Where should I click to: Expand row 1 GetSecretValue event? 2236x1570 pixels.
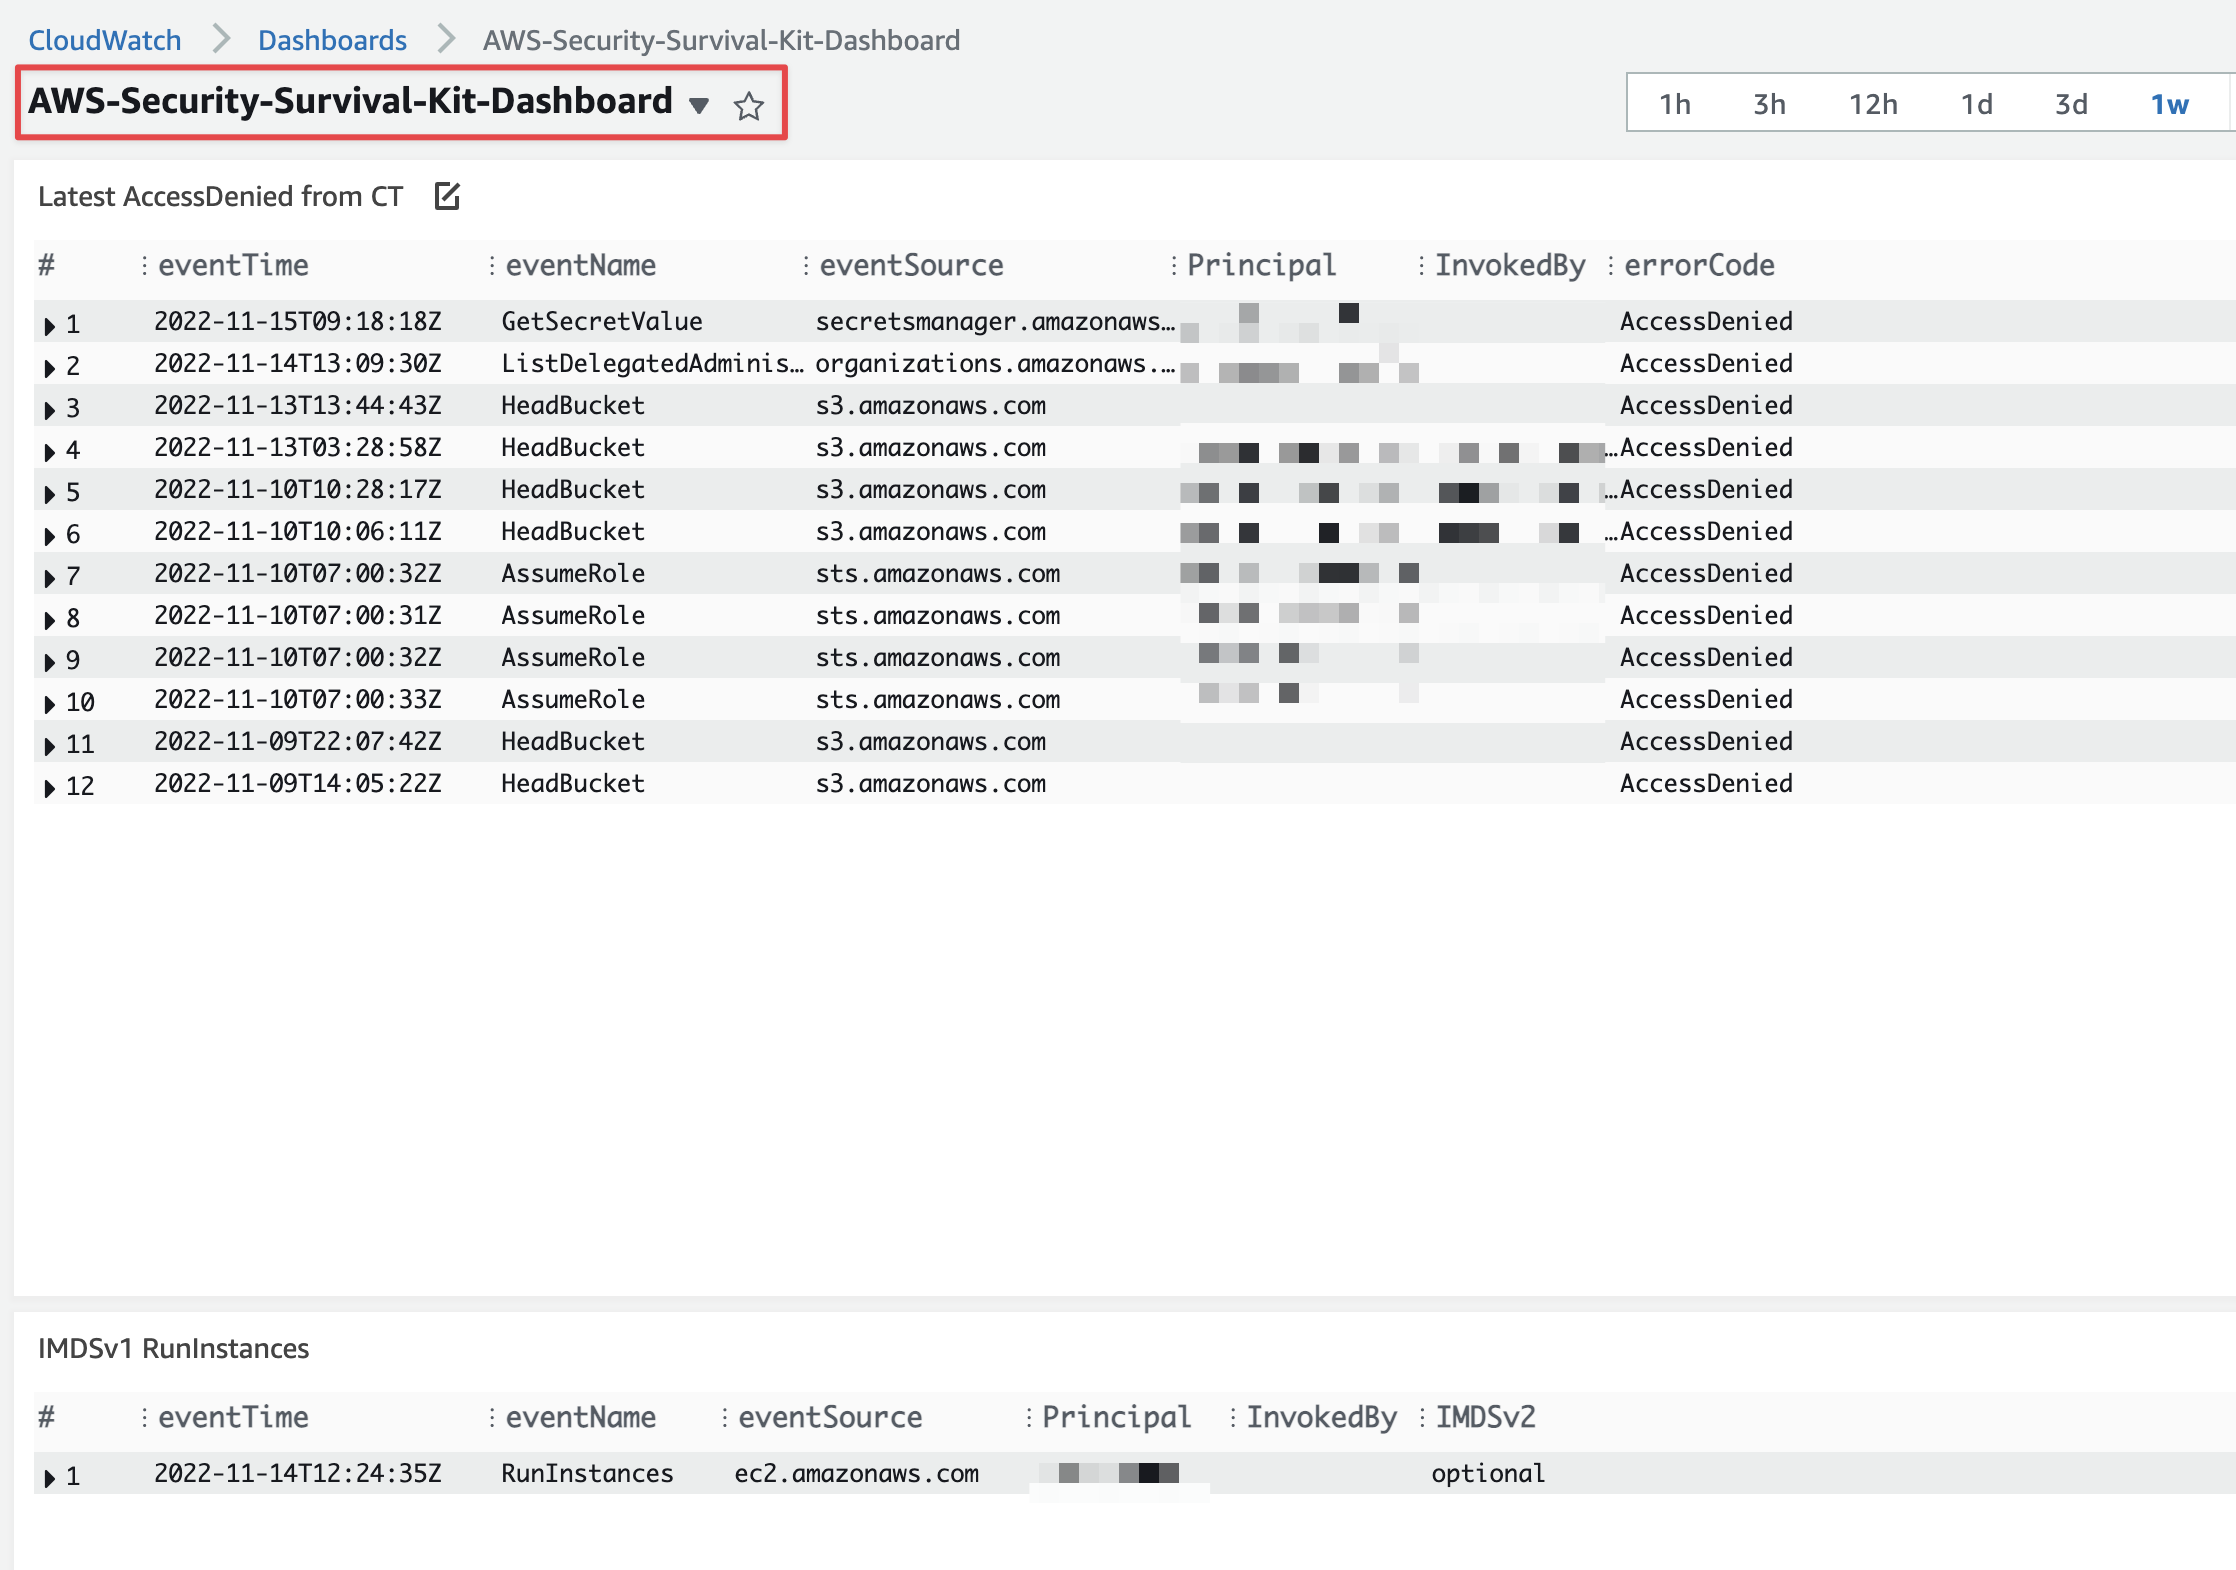point(50,325)
